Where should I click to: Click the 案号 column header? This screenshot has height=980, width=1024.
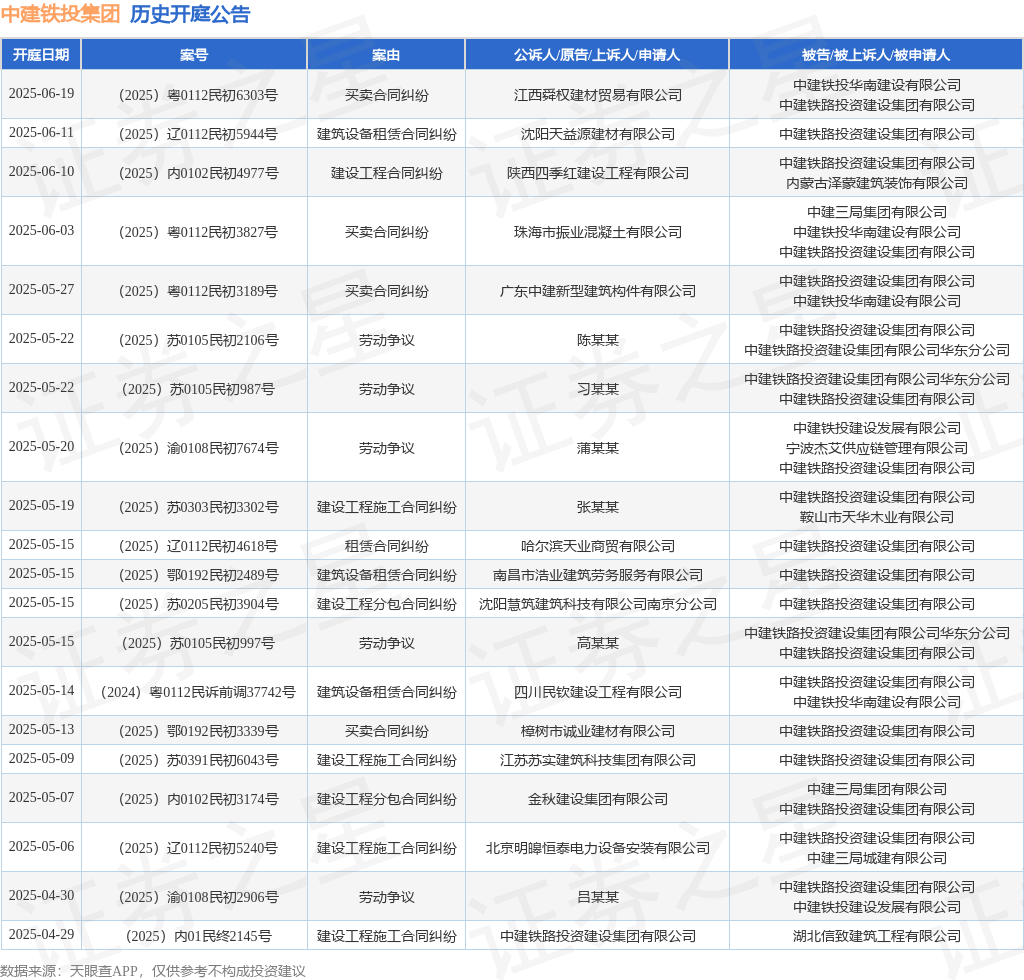194,55
